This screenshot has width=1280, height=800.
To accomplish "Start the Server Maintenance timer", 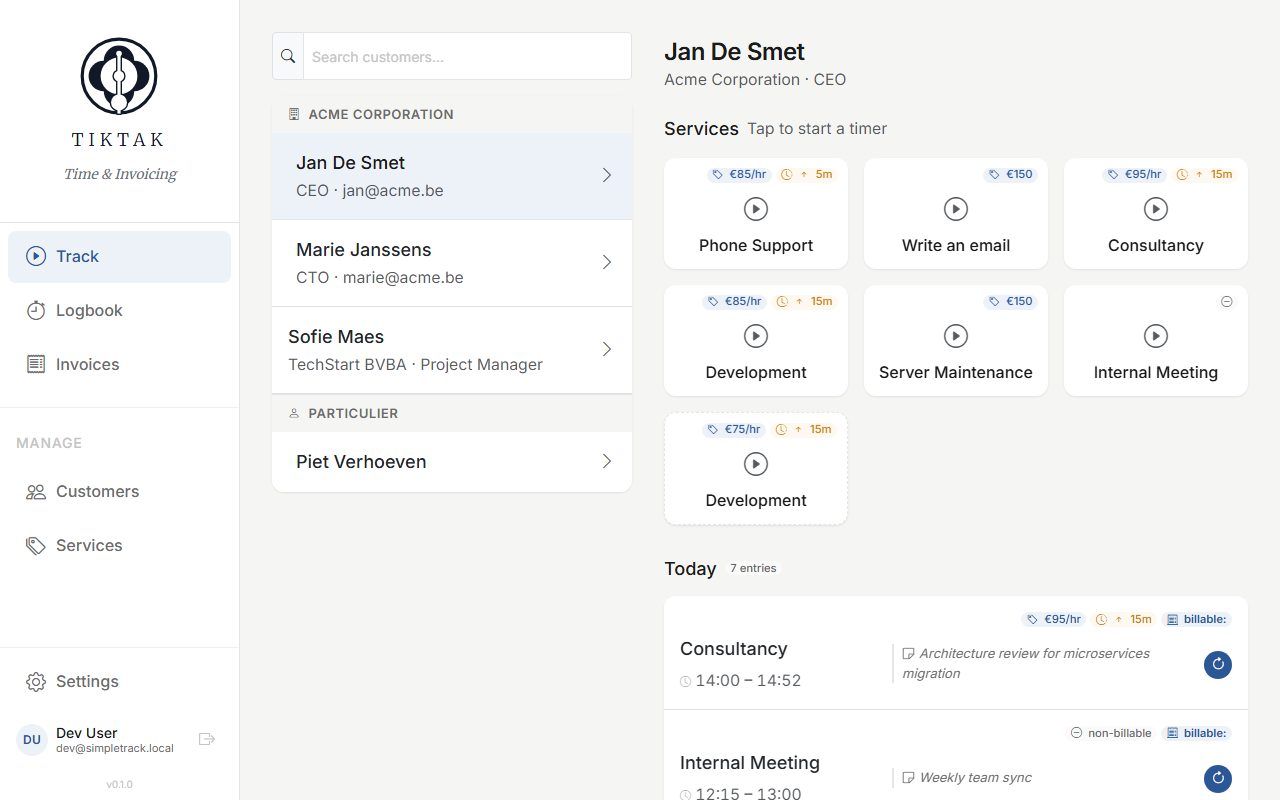I will point(955,336).
